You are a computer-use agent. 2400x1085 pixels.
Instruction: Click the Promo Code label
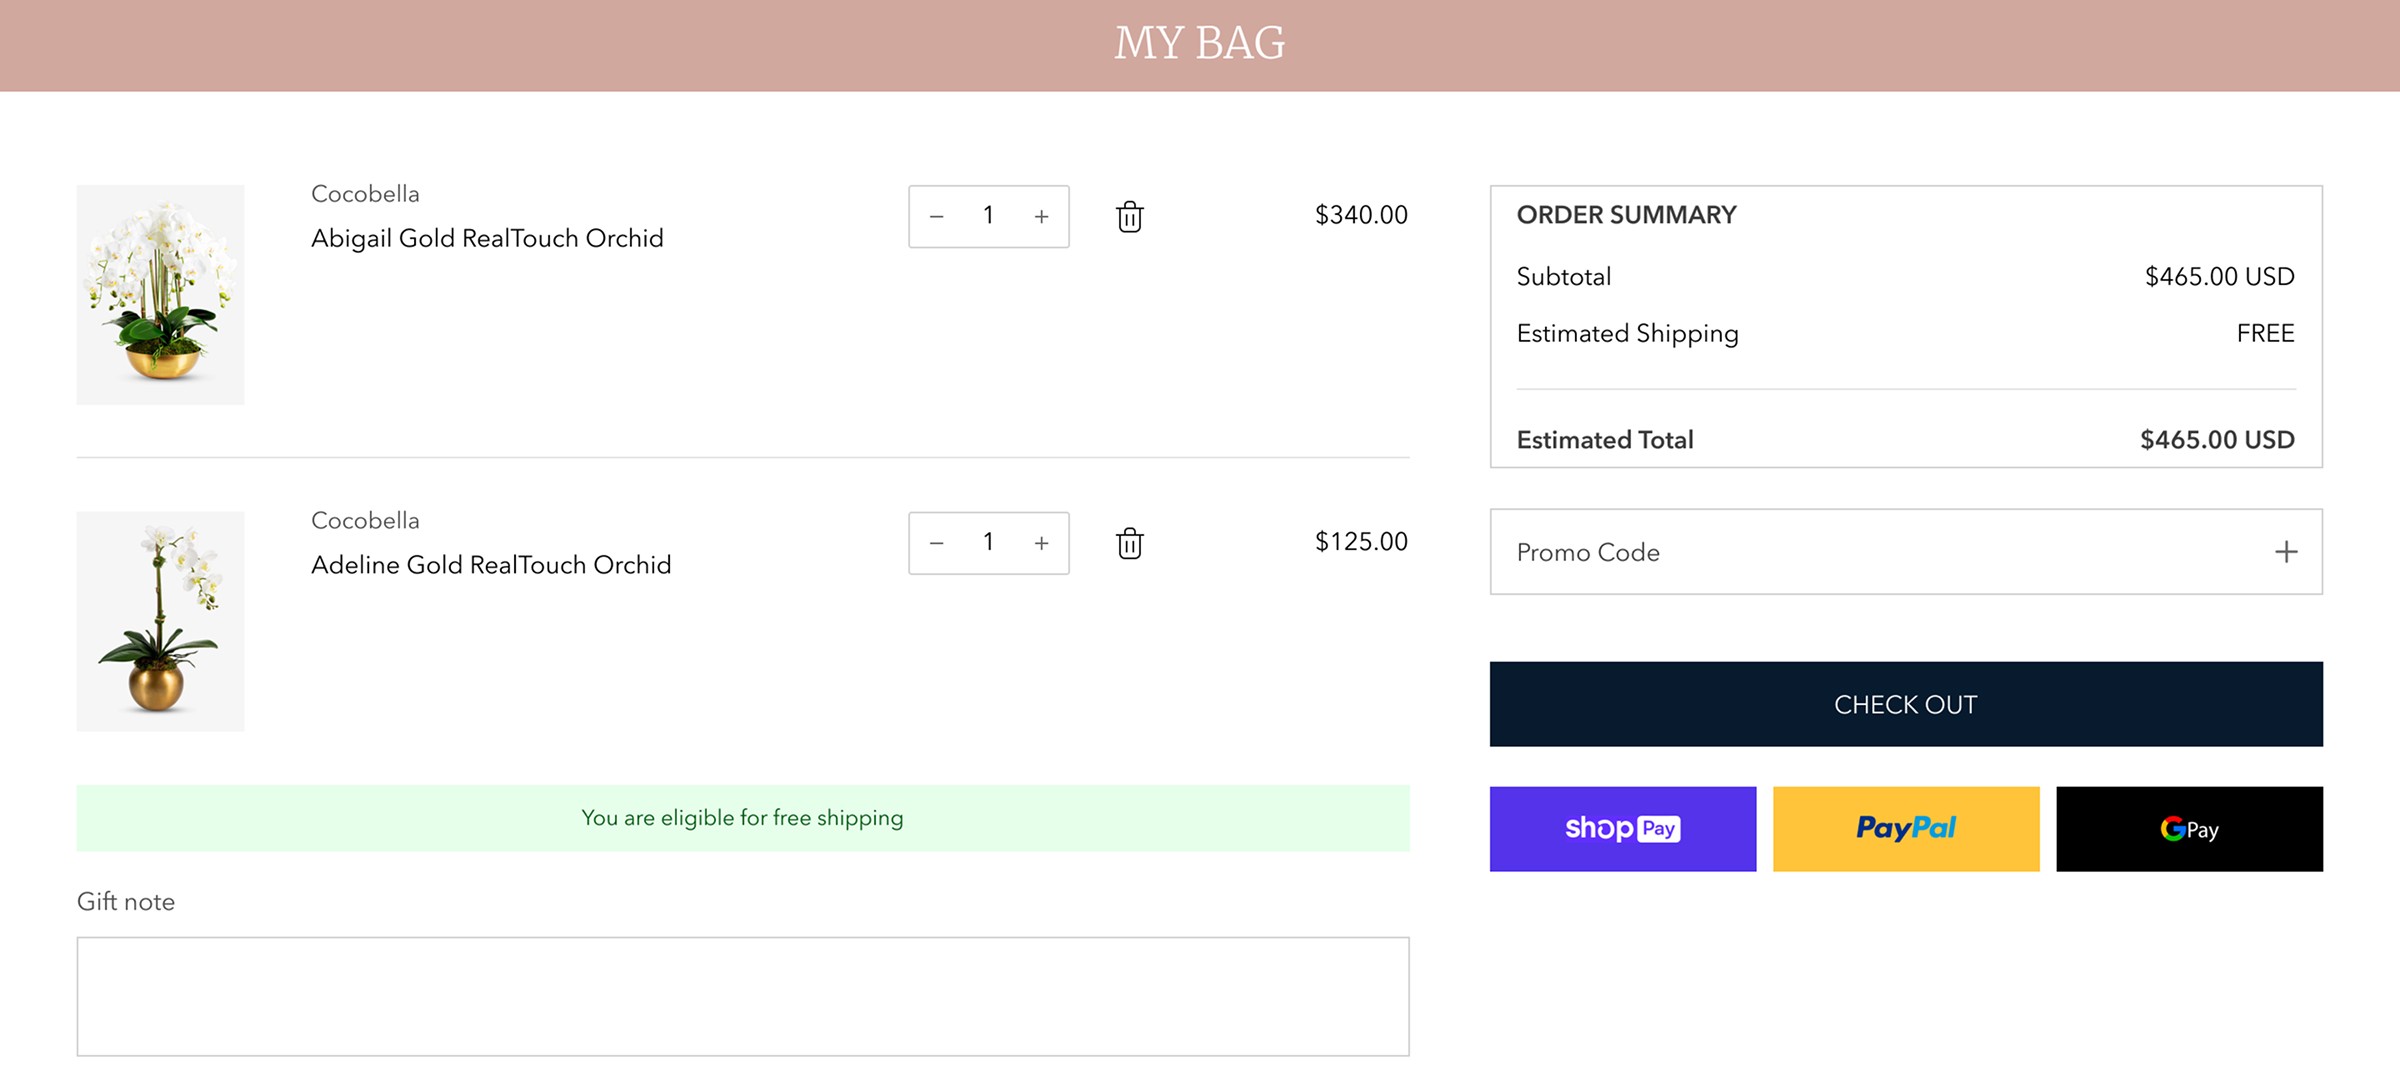point(1588,552)
